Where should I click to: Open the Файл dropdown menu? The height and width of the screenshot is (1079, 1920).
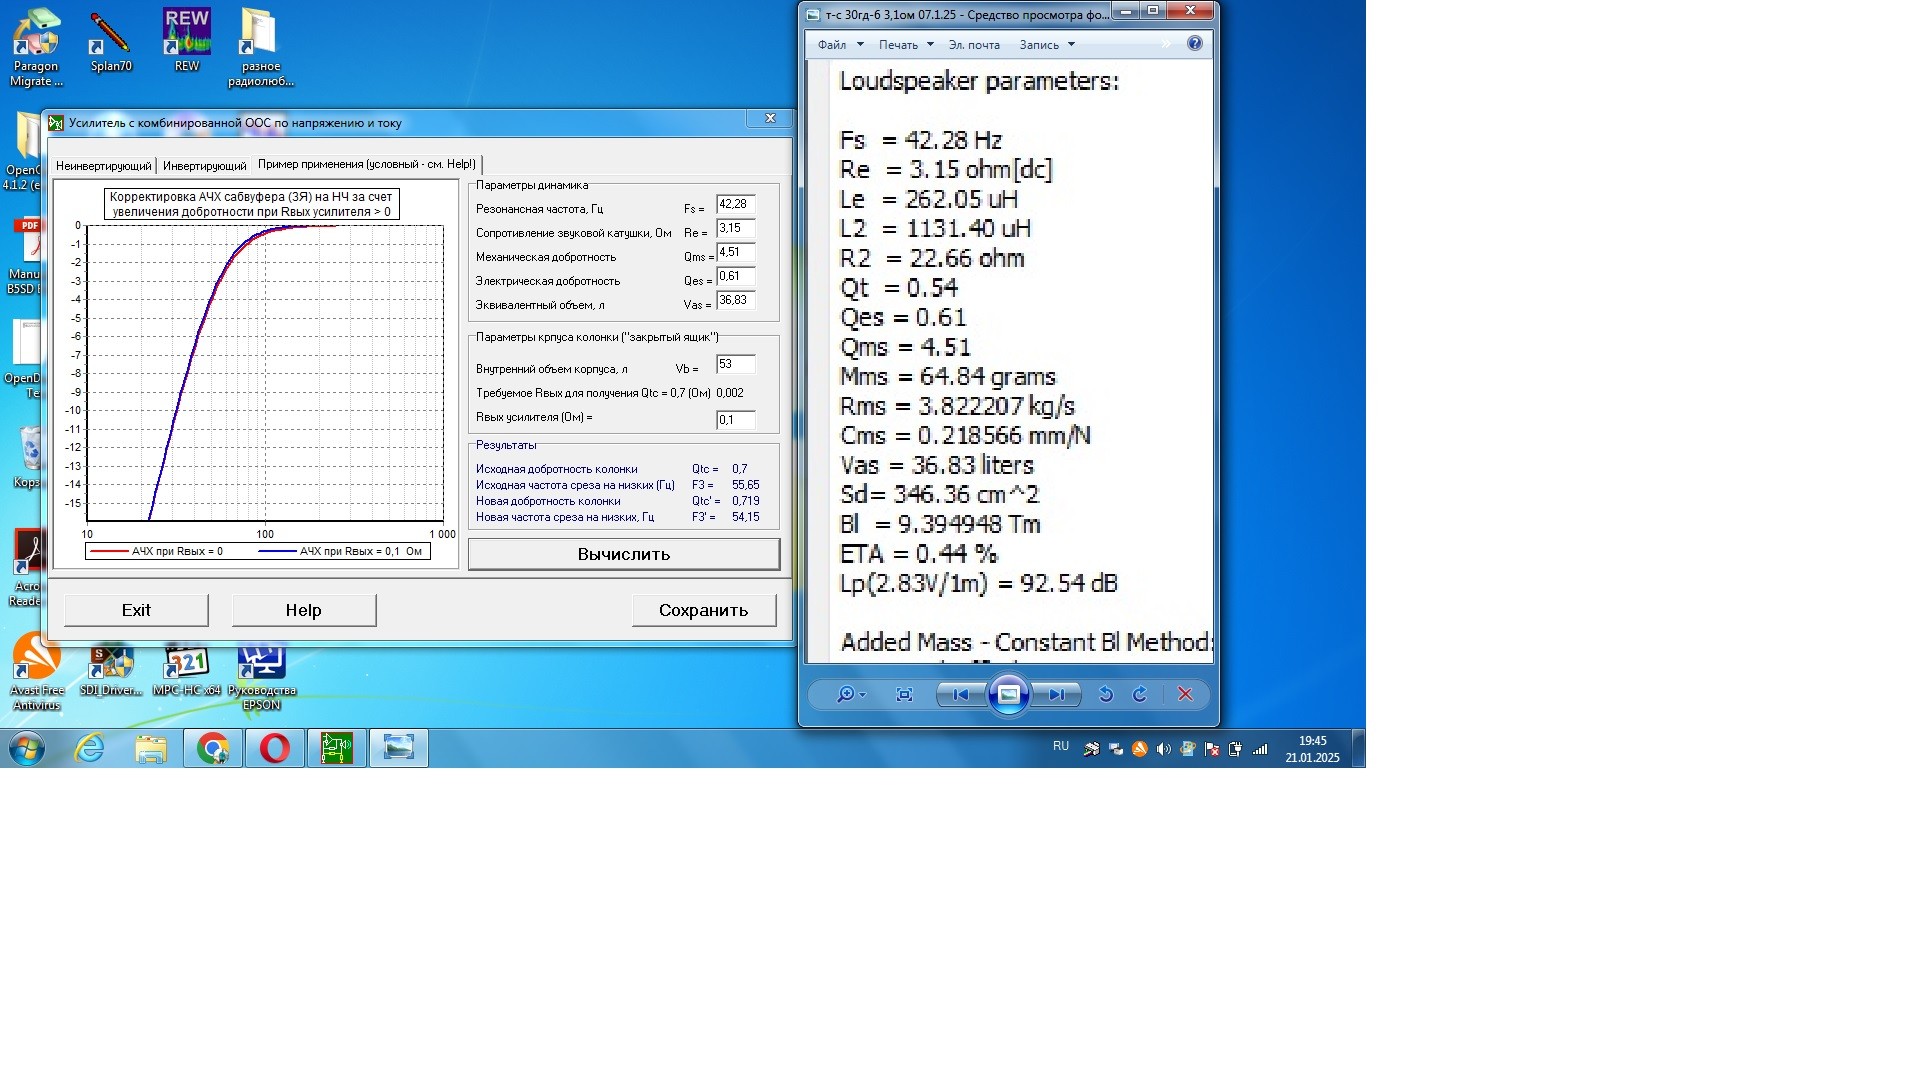pyautogui.click(x=839, y=45)
